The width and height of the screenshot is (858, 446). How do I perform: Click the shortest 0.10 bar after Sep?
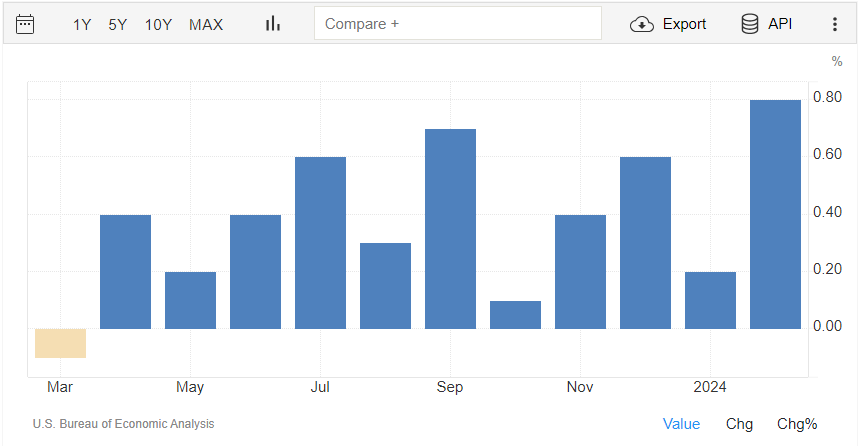pyautogui.click(x=515, y=315)
